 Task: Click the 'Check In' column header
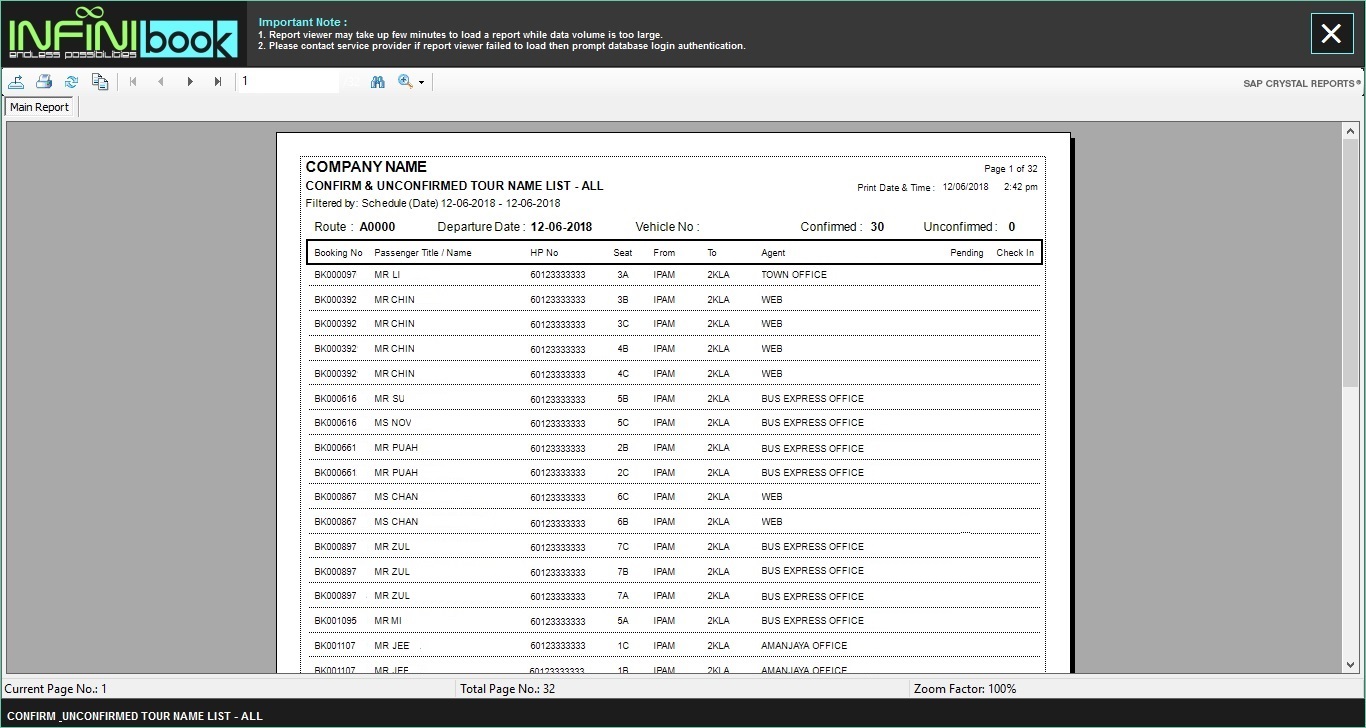[1015, 253]
